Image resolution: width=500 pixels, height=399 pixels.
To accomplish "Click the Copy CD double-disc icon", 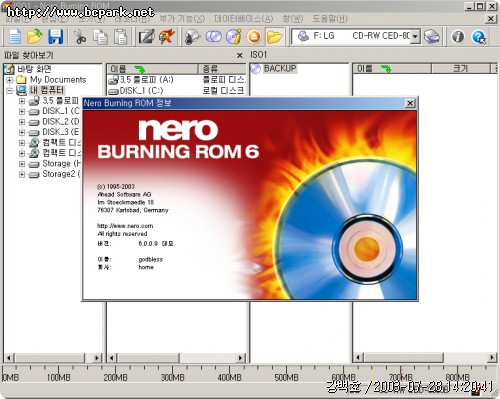I will pos(213,36).
